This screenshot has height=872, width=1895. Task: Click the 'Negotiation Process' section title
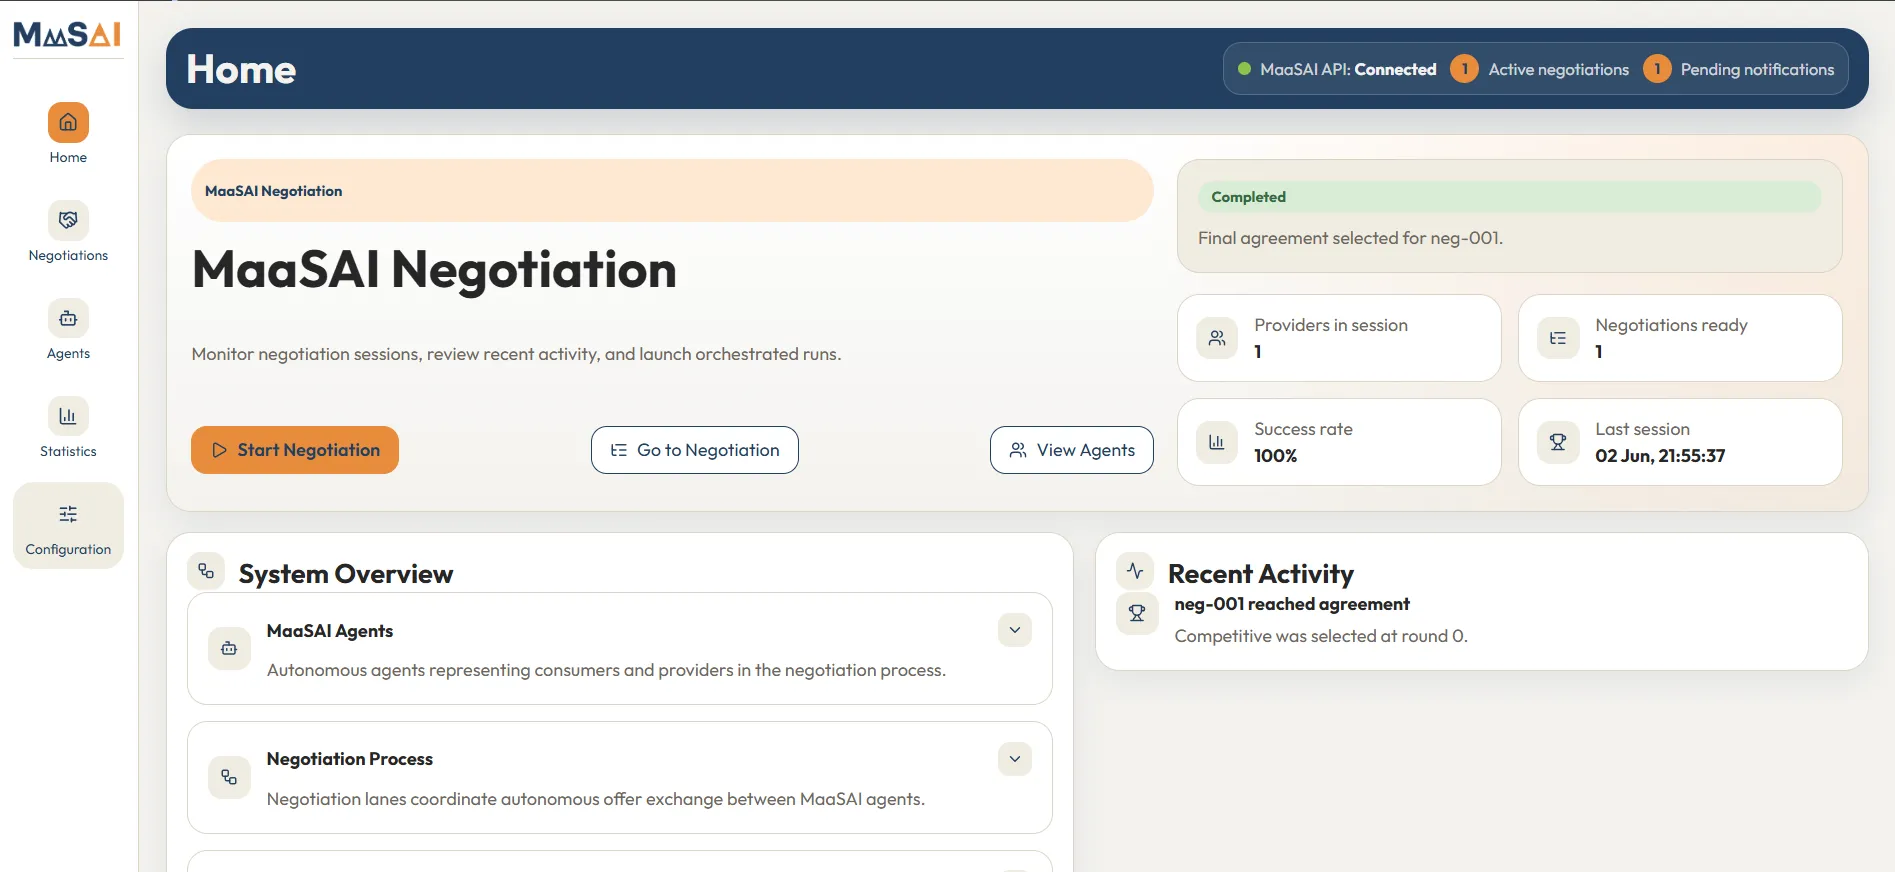350,759
